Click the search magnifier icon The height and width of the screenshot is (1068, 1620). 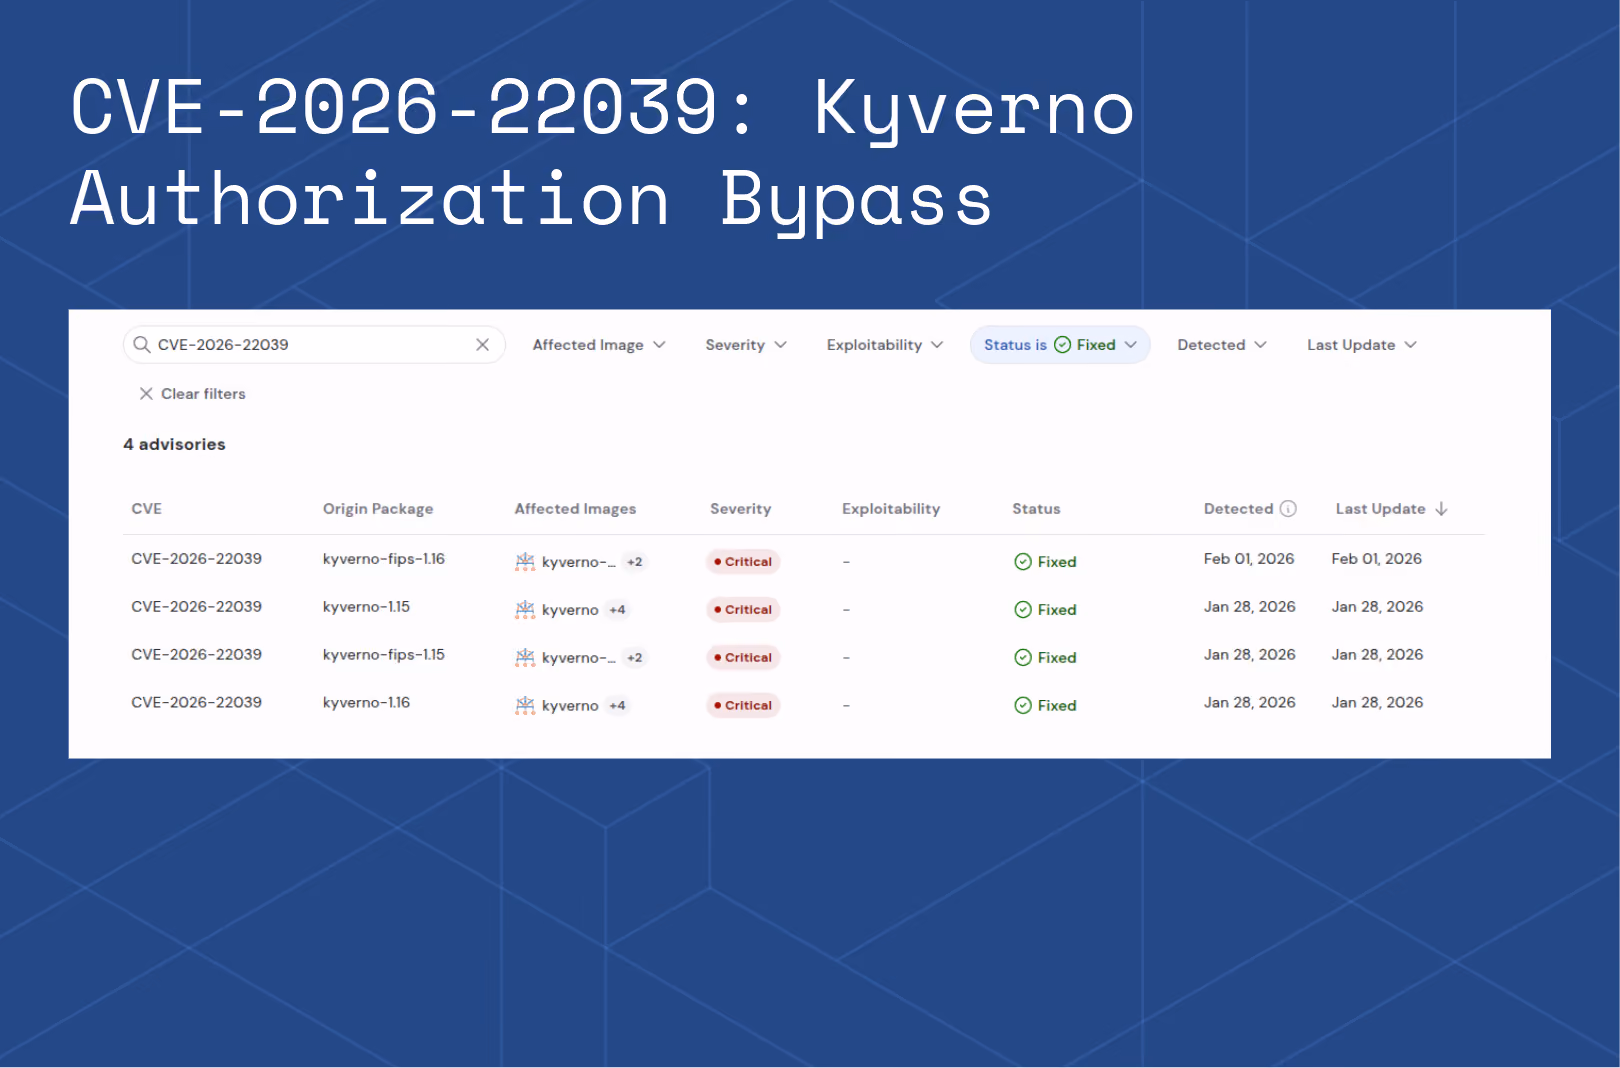tap(142, 345)
